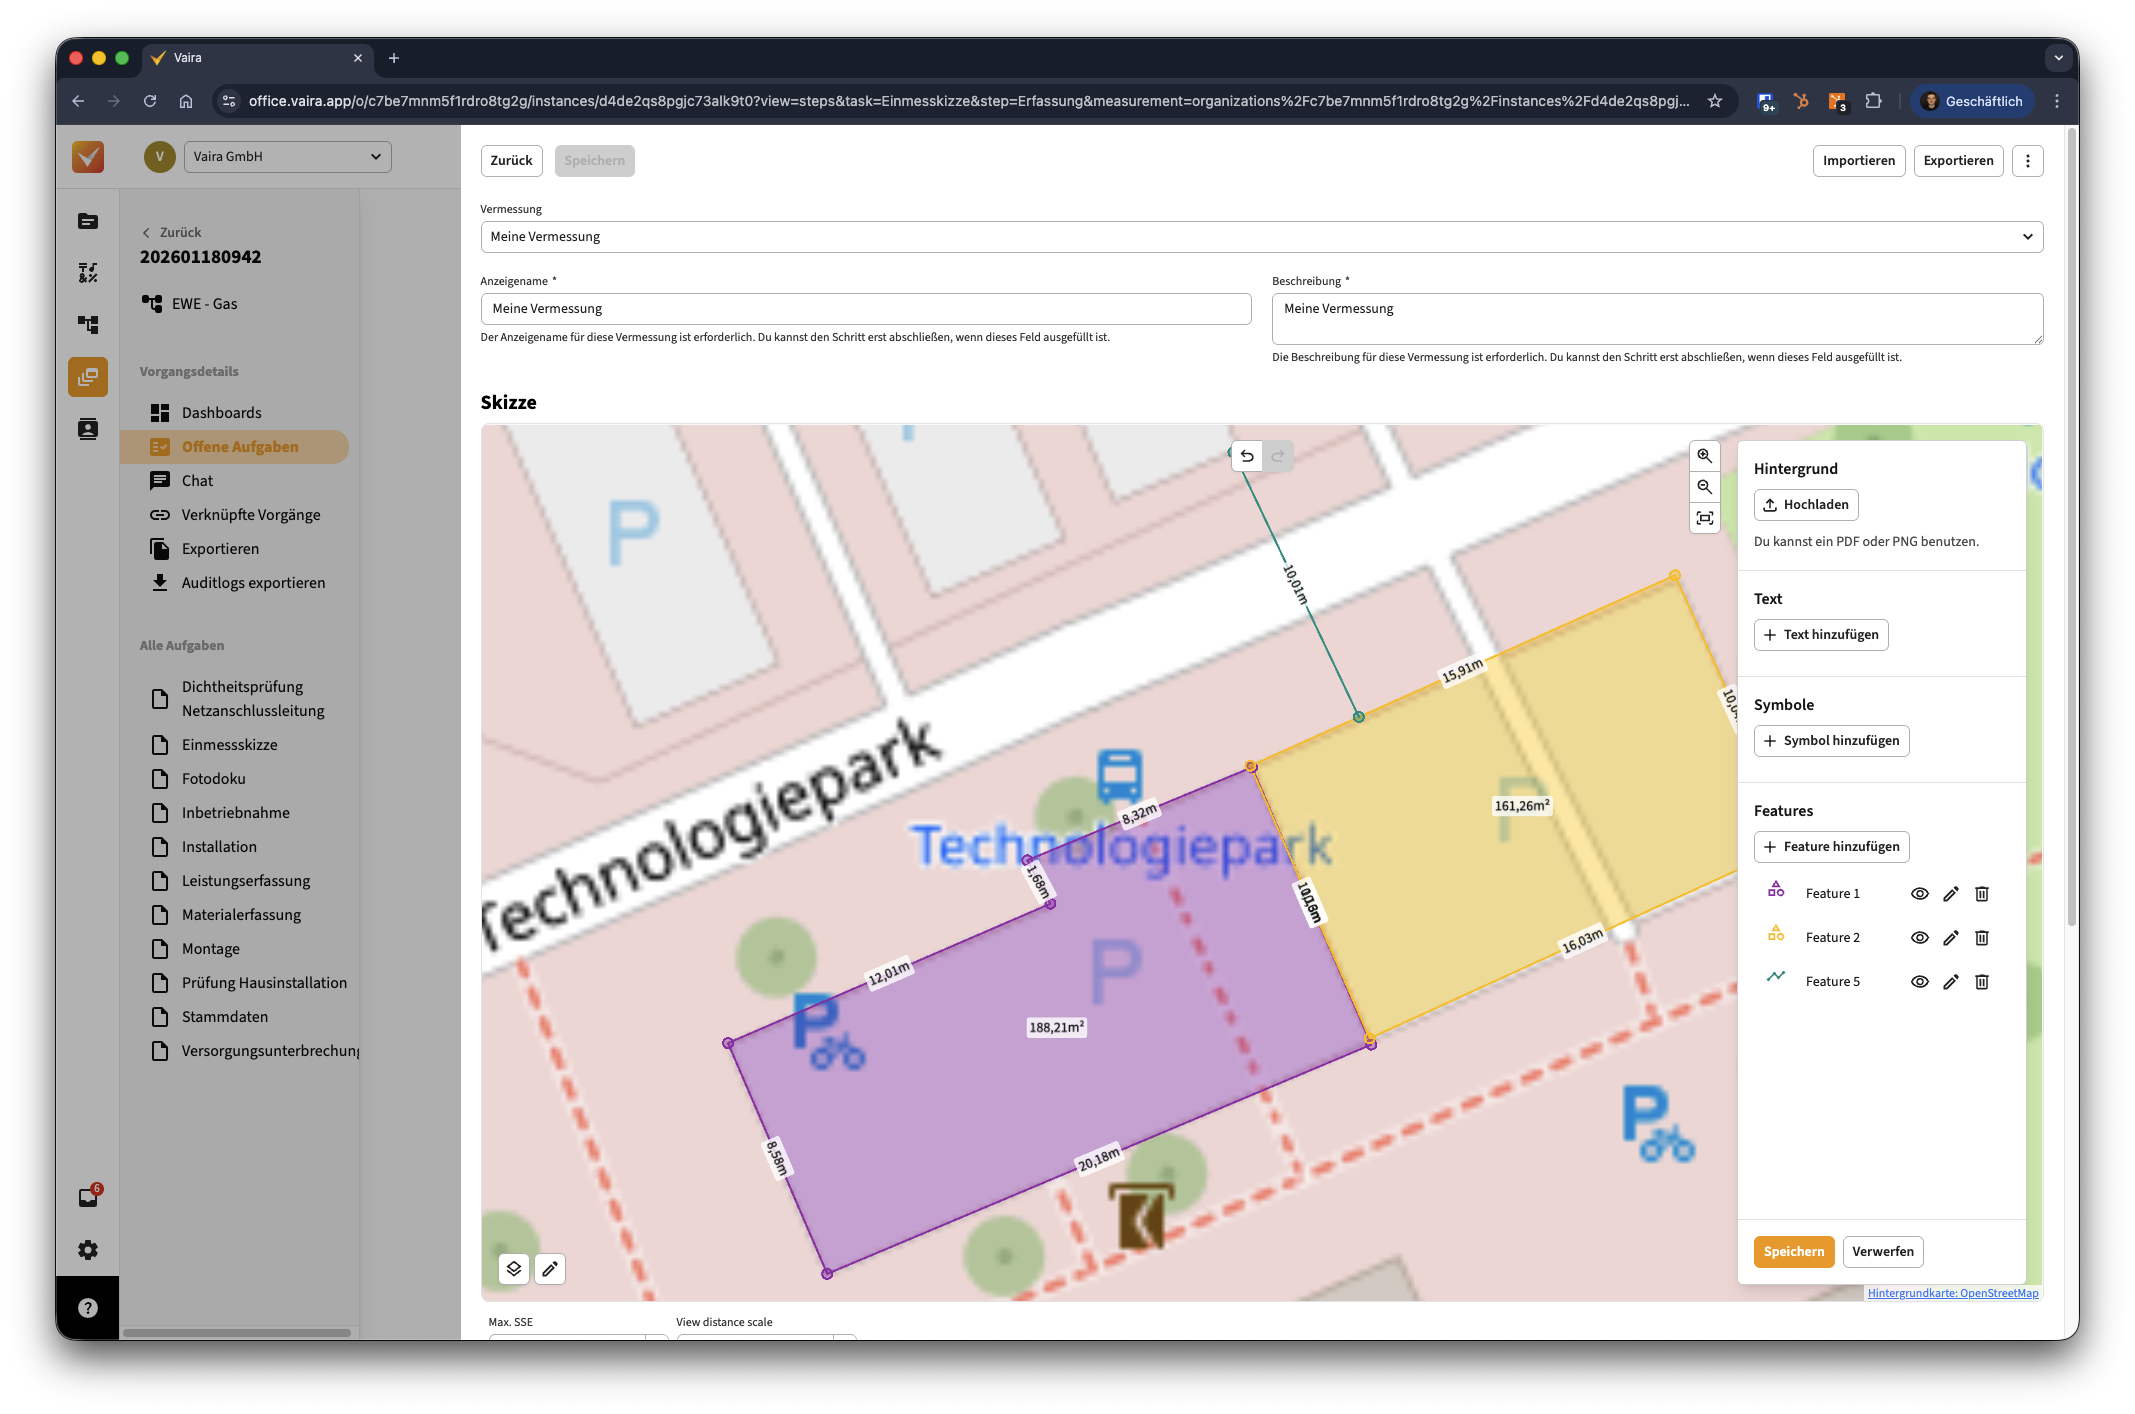Open the Hintergrundkarte OpenStreetMap link
The height and width of the screenshot is (1414, 2135).
[1952, 1293]
